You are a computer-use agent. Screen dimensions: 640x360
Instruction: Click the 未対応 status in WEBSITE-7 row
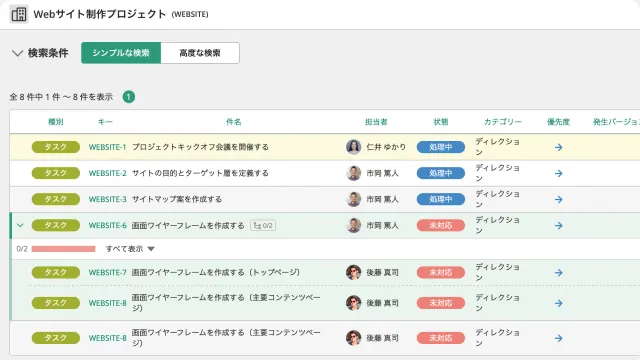click(x=441, y=272)
